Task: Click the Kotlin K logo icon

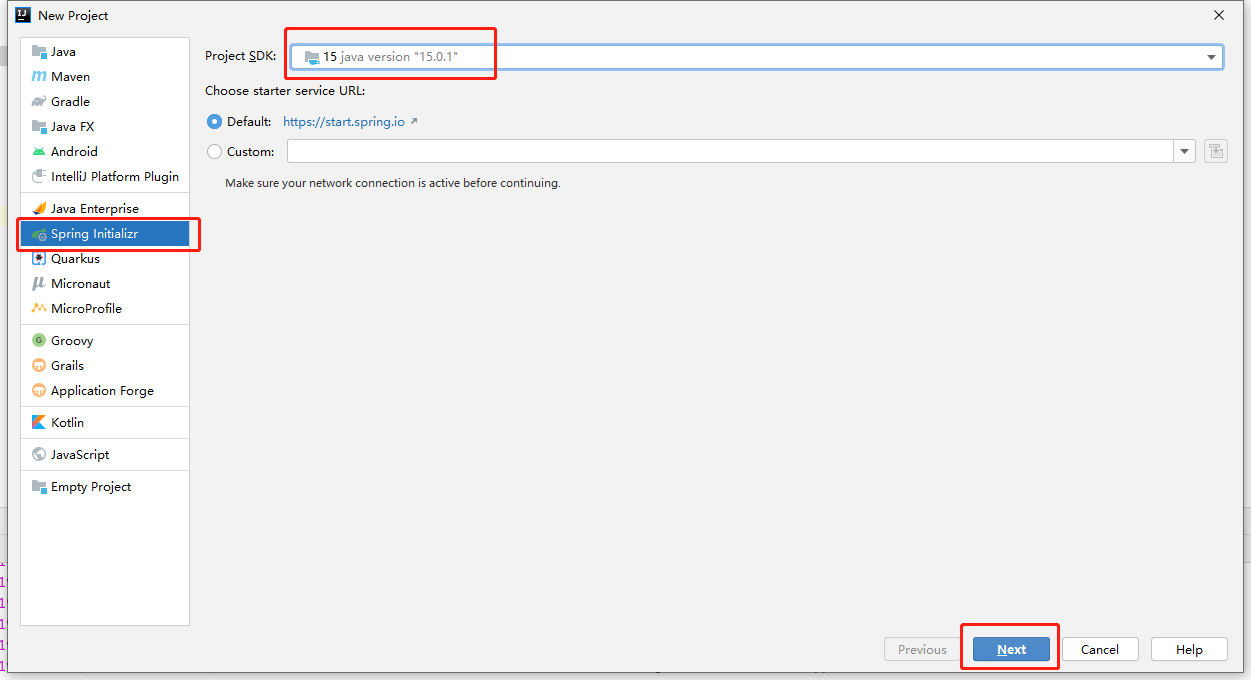Action: click(x=39, y=423)
